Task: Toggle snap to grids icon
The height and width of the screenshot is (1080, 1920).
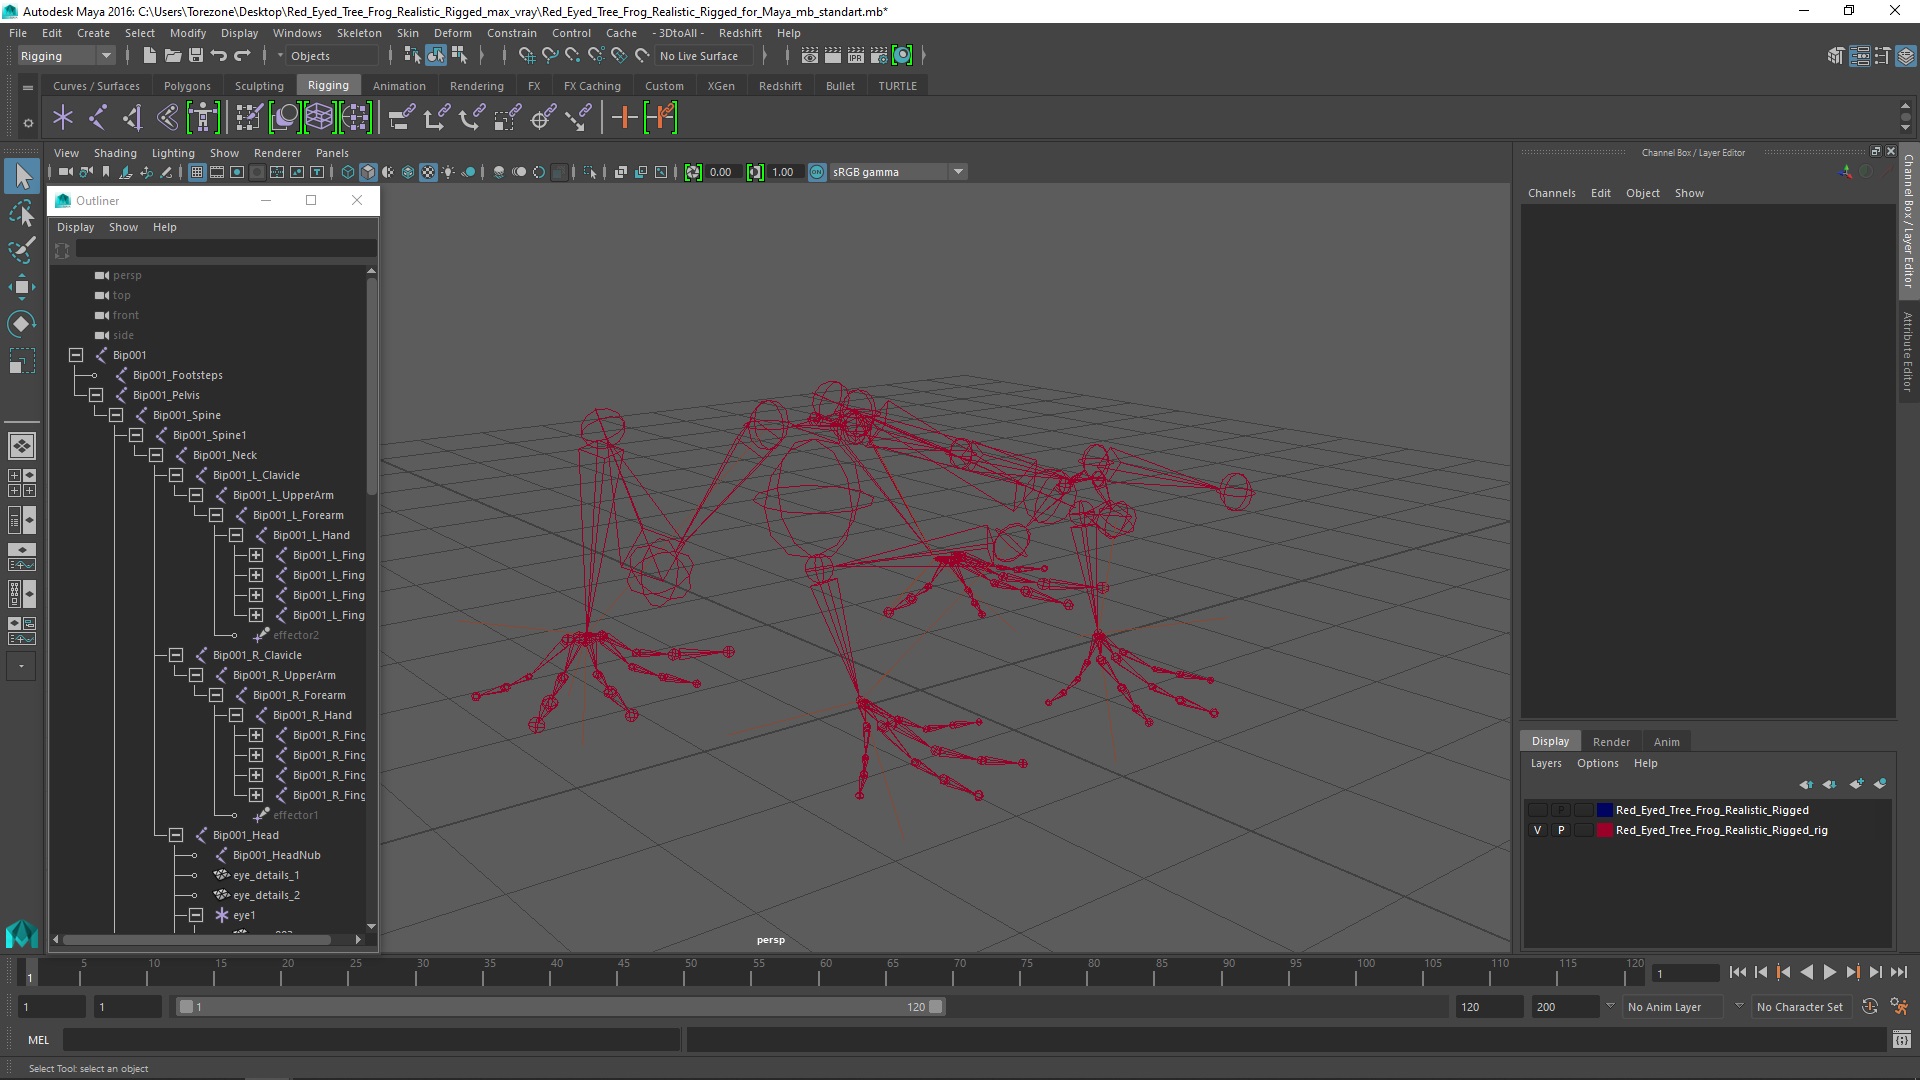Action: tap(526, 56)
